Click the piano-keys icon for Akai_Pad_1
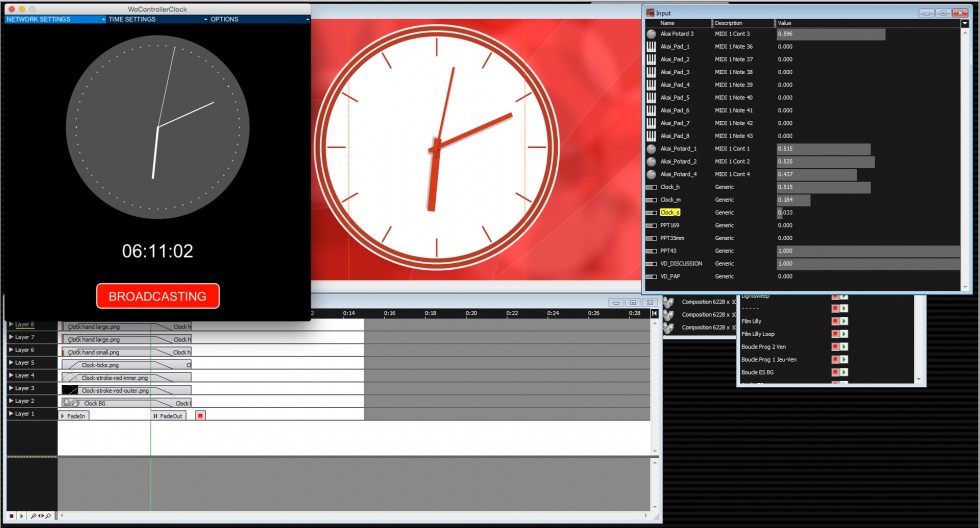980x528 pixels. [x=651, y=46]
